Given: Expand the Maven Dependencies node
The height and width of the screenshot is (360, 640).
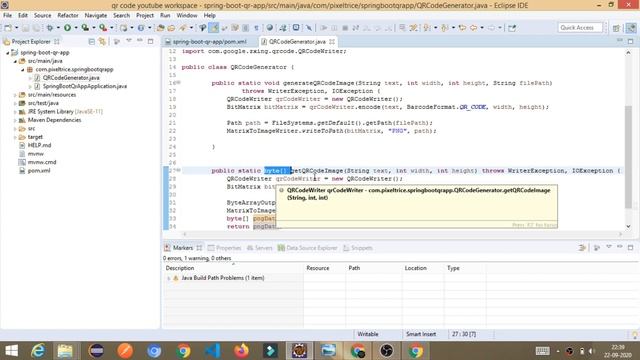Looking at the screenshot, I should coord(15,120).
